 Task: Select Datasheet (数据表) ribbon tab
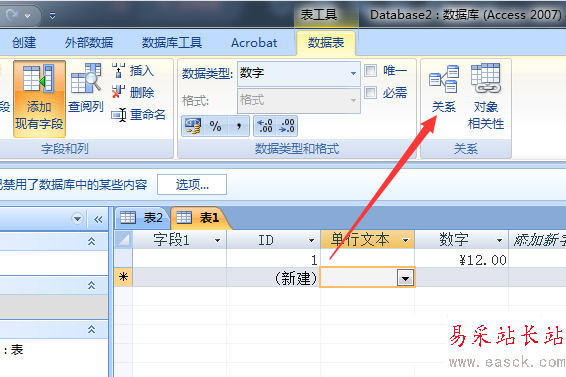coord(326,43)
